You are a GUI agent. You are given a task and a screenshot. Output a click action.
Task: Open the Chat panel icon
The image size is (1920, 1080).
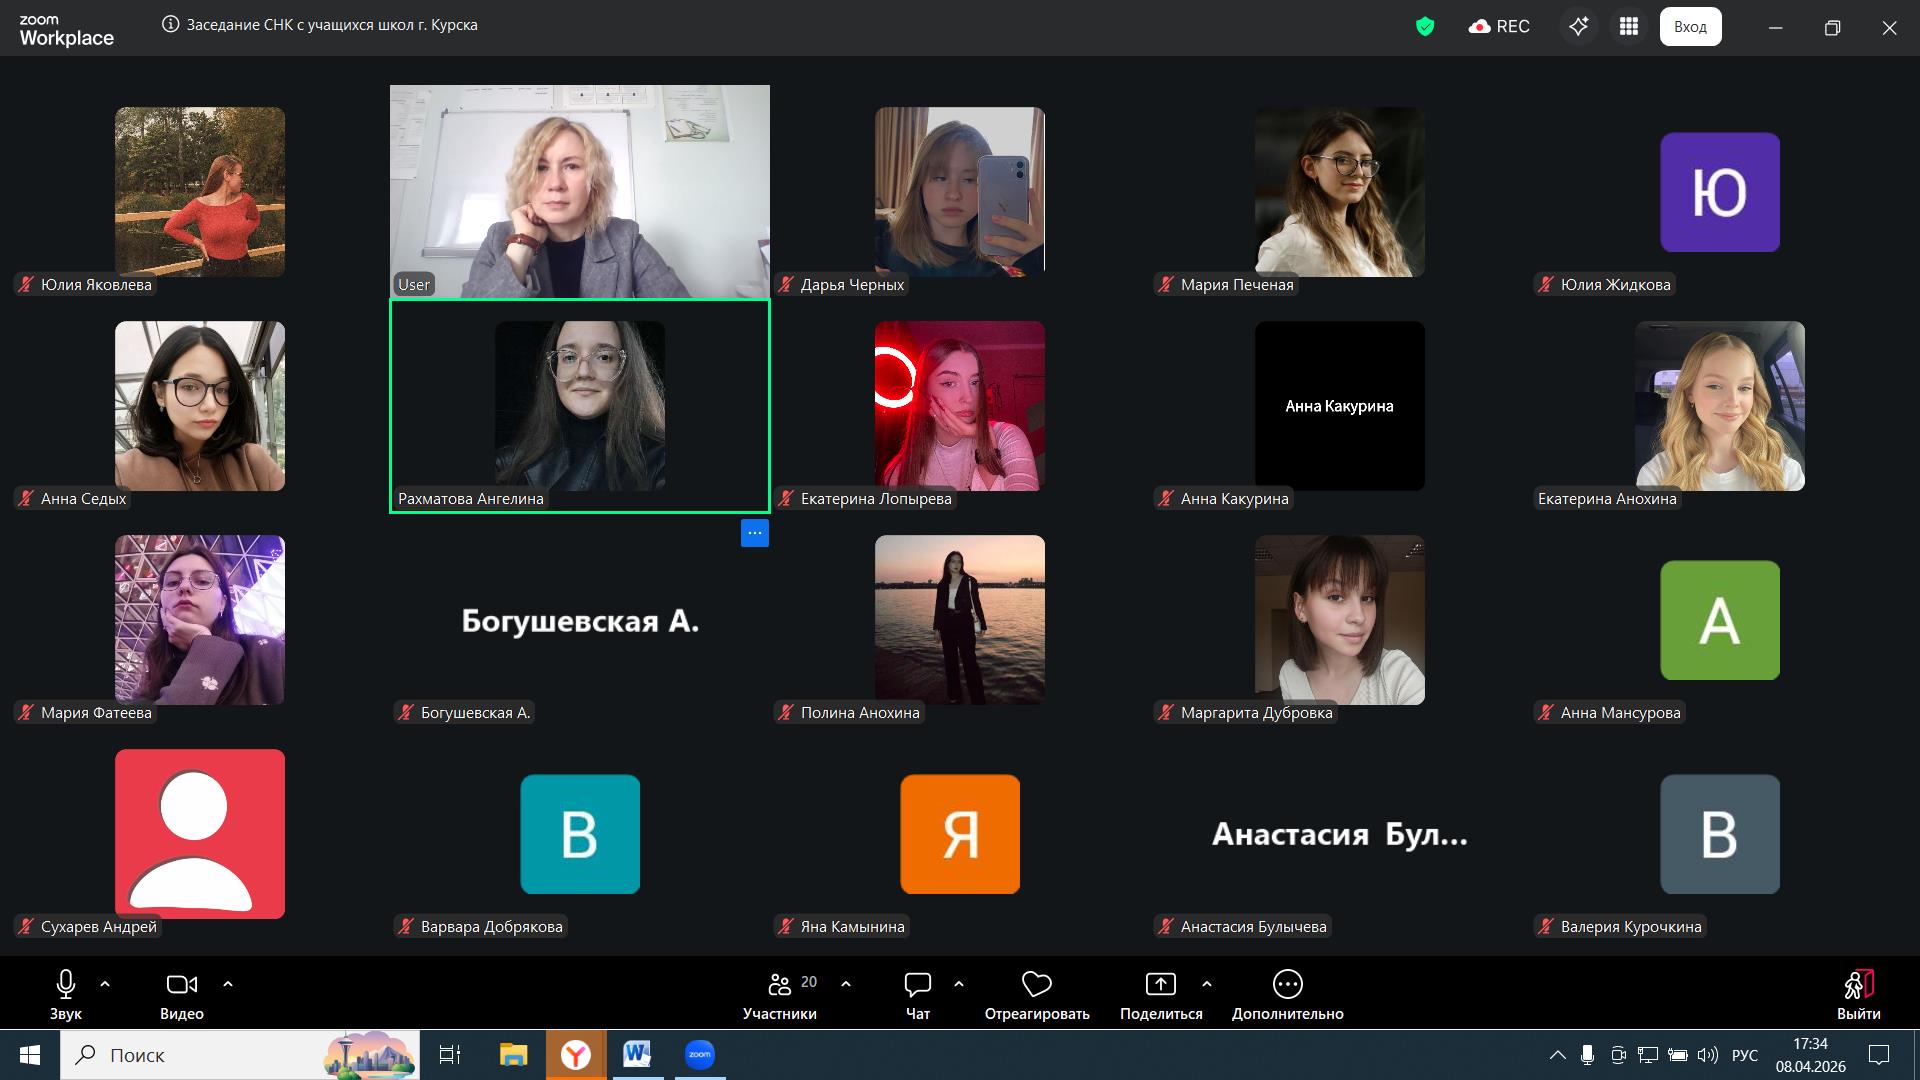[x=917, y=985]
